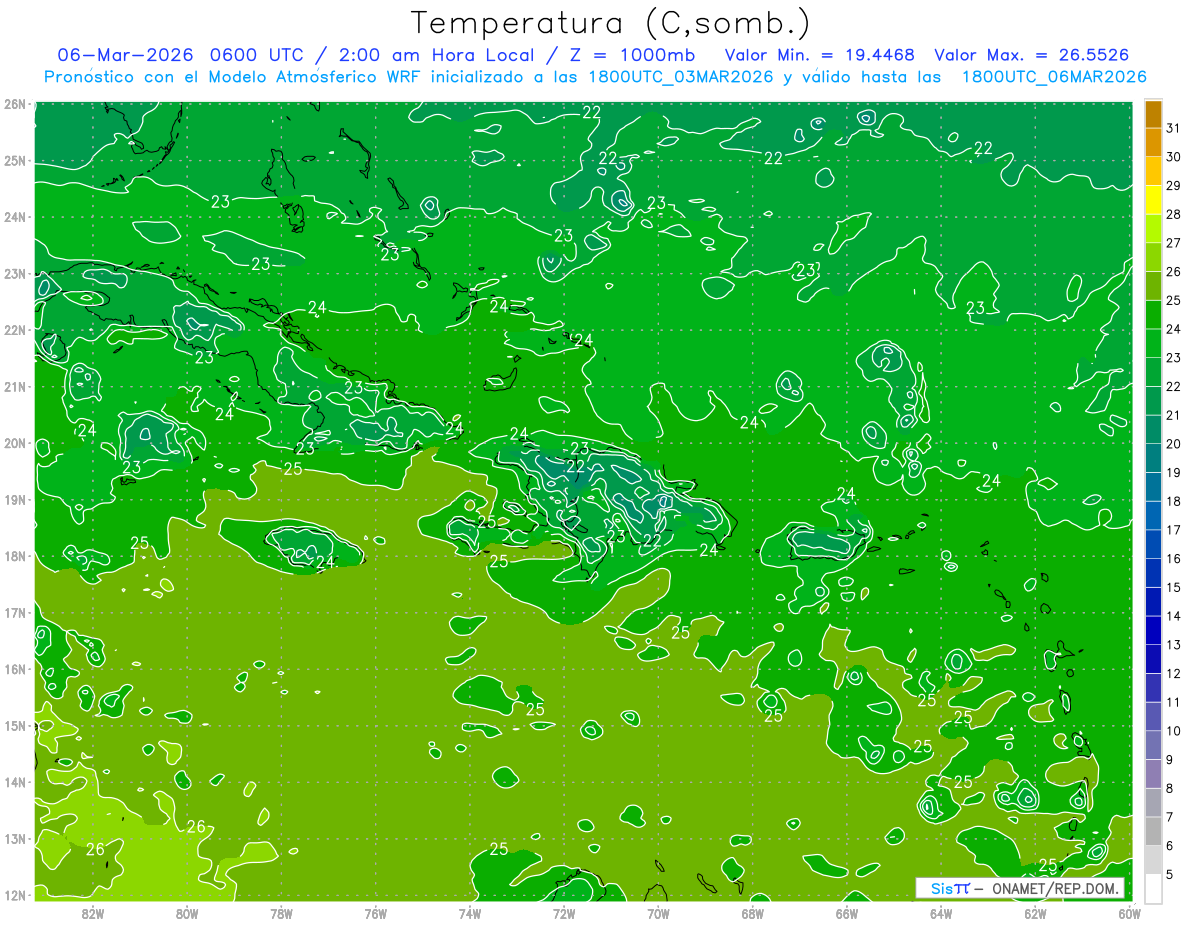Click legend value '18' on color scale
The height and width of the screenshot is (927, 1200).
(x=1173, y=501)
